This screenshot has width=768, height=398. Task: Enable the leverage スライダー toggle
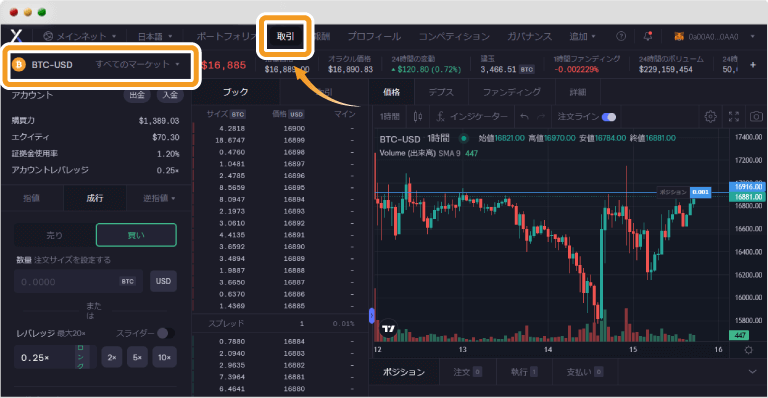pos(166,333)
